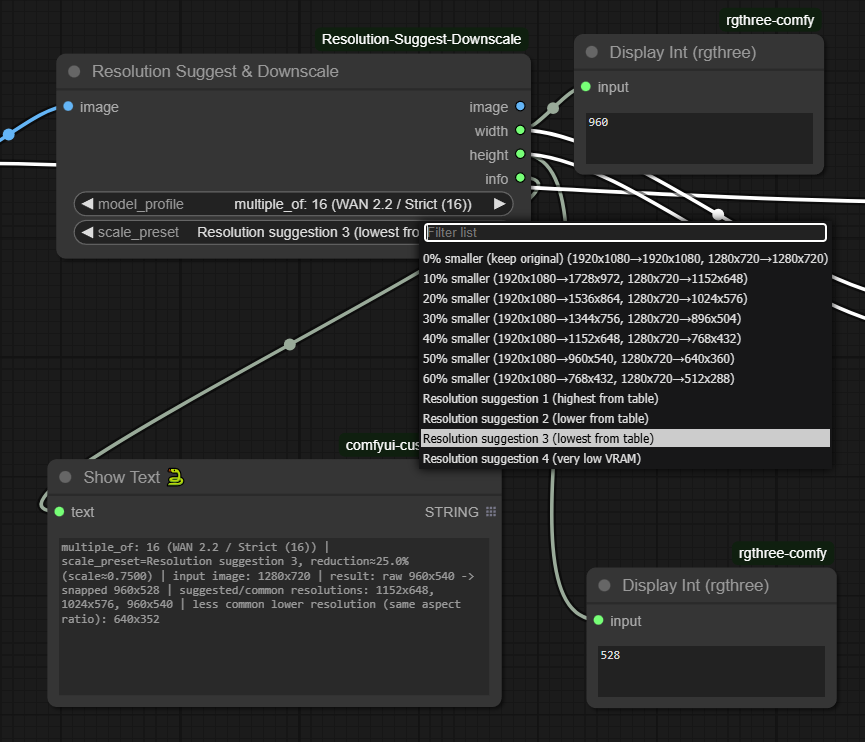The image size is (865, 742).
Task: Collapse the bottom Display Int node showing 528
Action: coord(605,585)
